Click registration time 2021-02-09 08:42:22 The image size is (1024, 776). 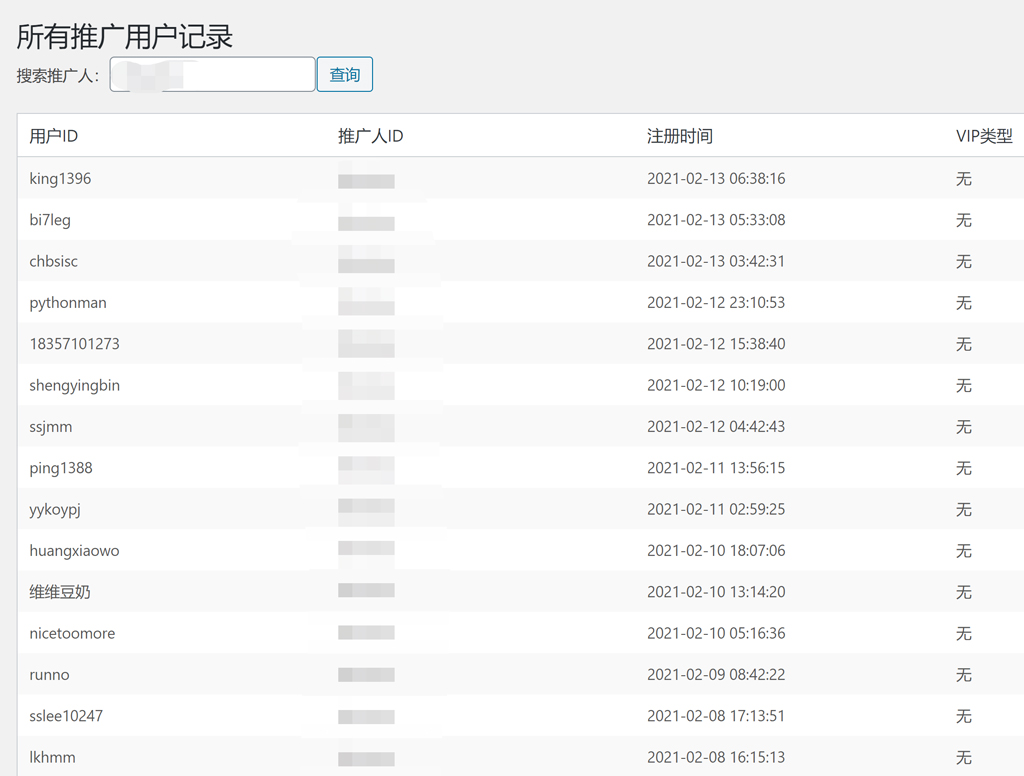tap(716, 675)
